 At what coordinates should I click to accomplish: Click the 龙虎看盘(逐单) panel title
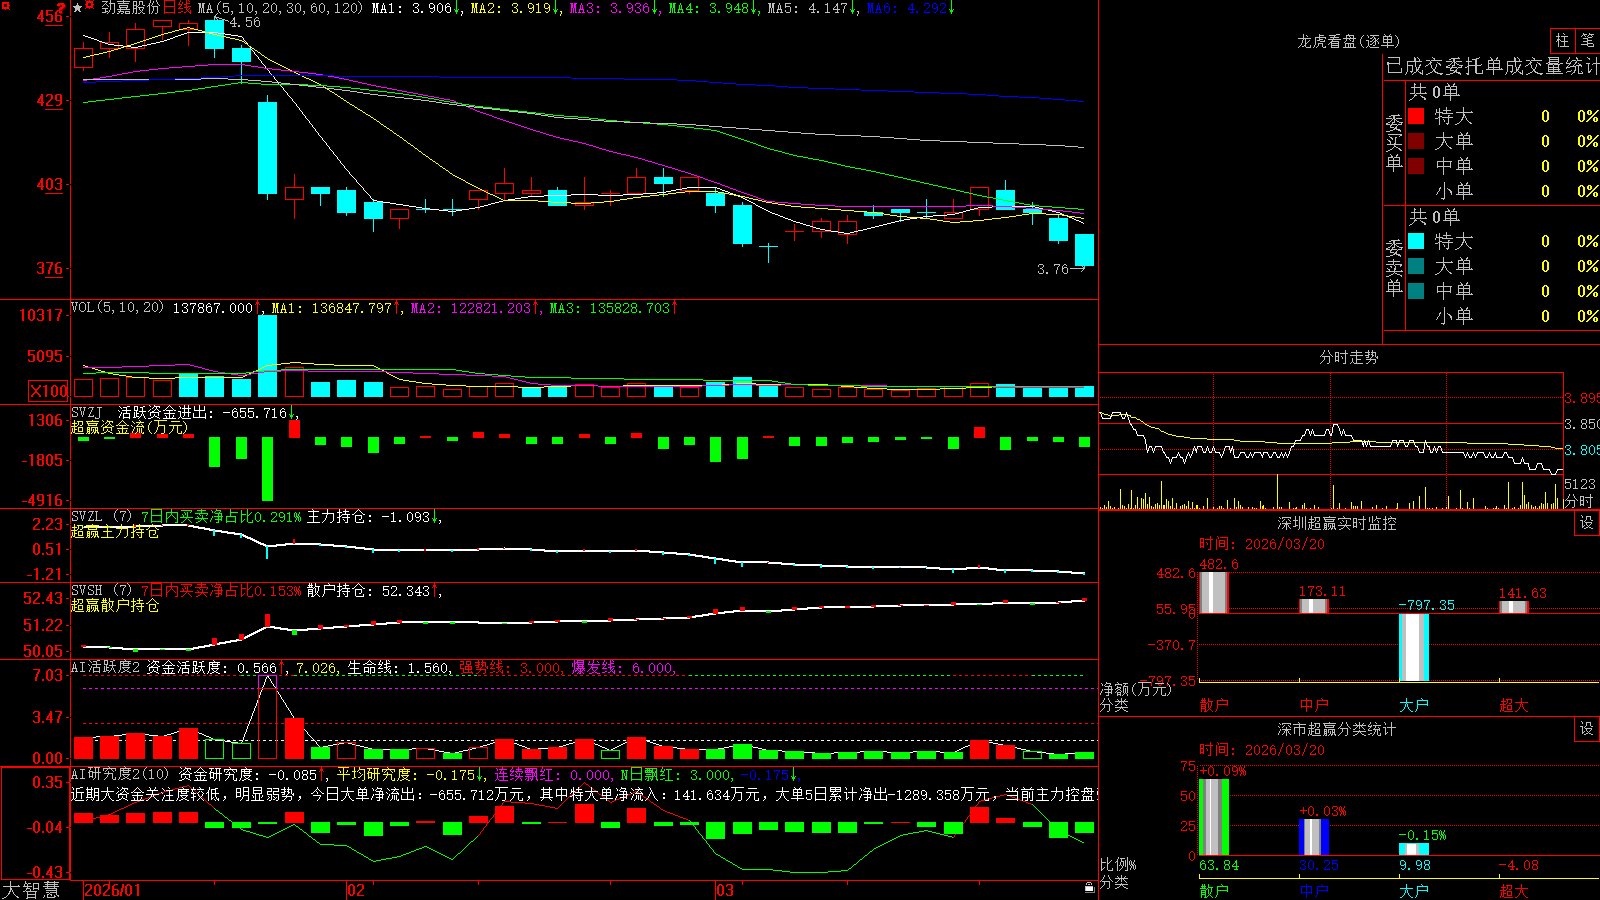[x=1348, y=41]
